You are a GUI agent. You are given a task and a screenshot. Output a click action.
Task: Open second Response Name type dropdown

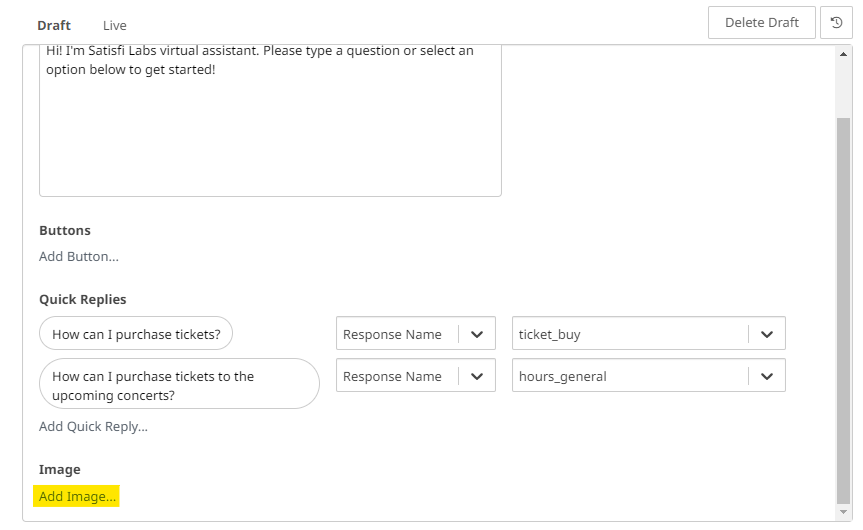click(x=397, y=377)
